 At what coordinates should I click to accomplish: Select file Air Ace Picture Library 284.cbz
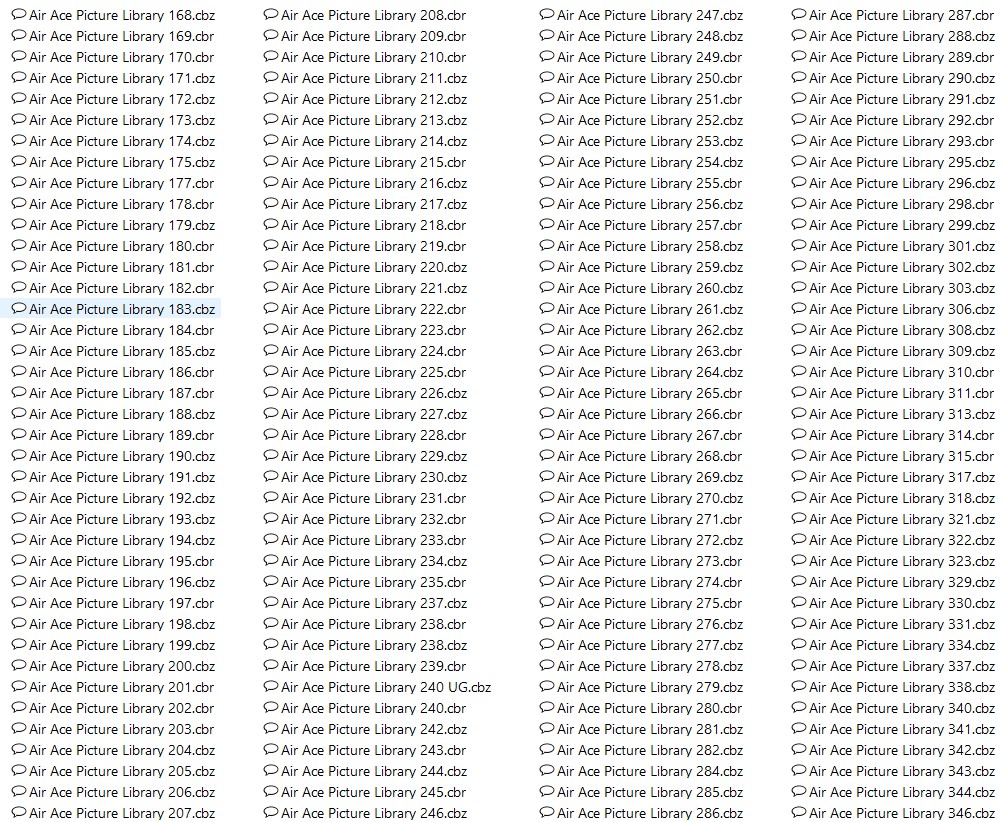pyautogui.click(x=649, y=771)
